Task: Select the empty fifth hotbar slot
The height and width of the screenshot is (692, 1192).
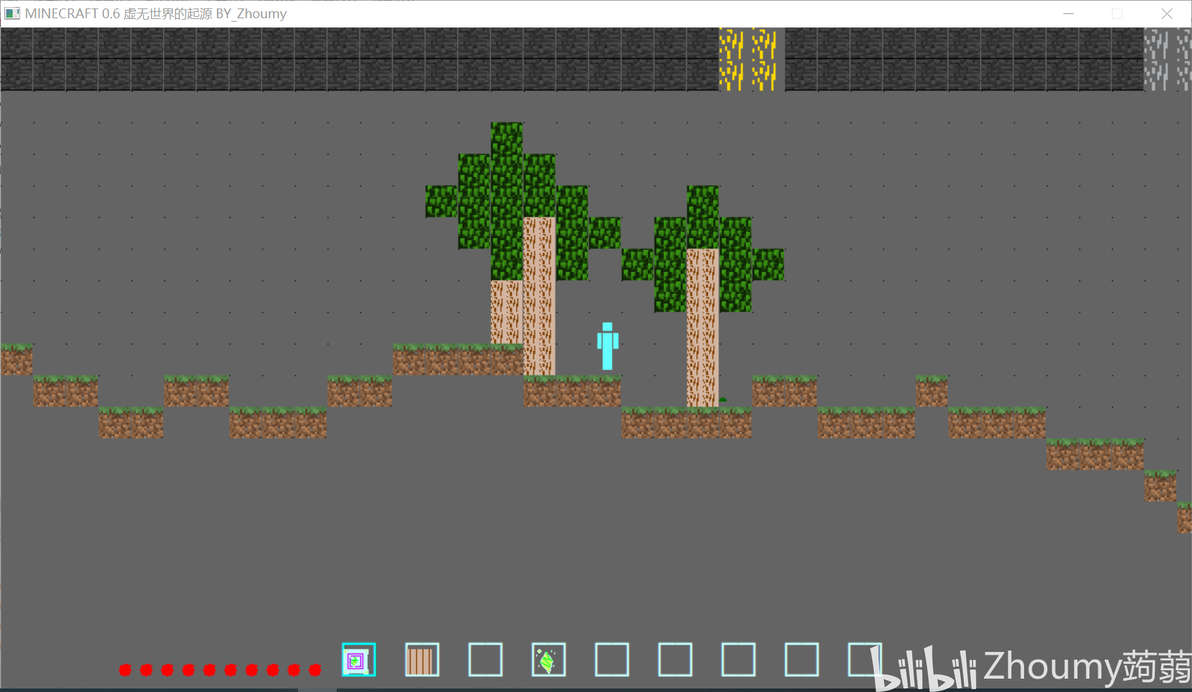Action: [611, 659]
